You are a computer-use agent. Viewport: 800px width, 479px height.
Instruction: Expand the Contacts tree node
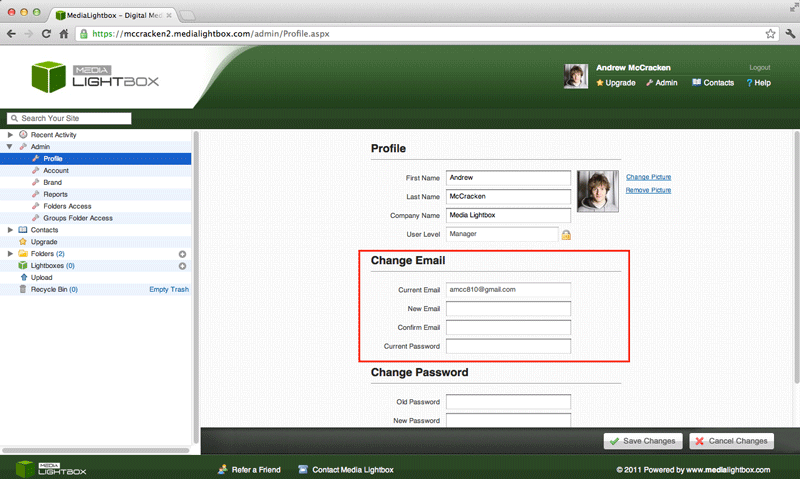(x=10, y=230)
